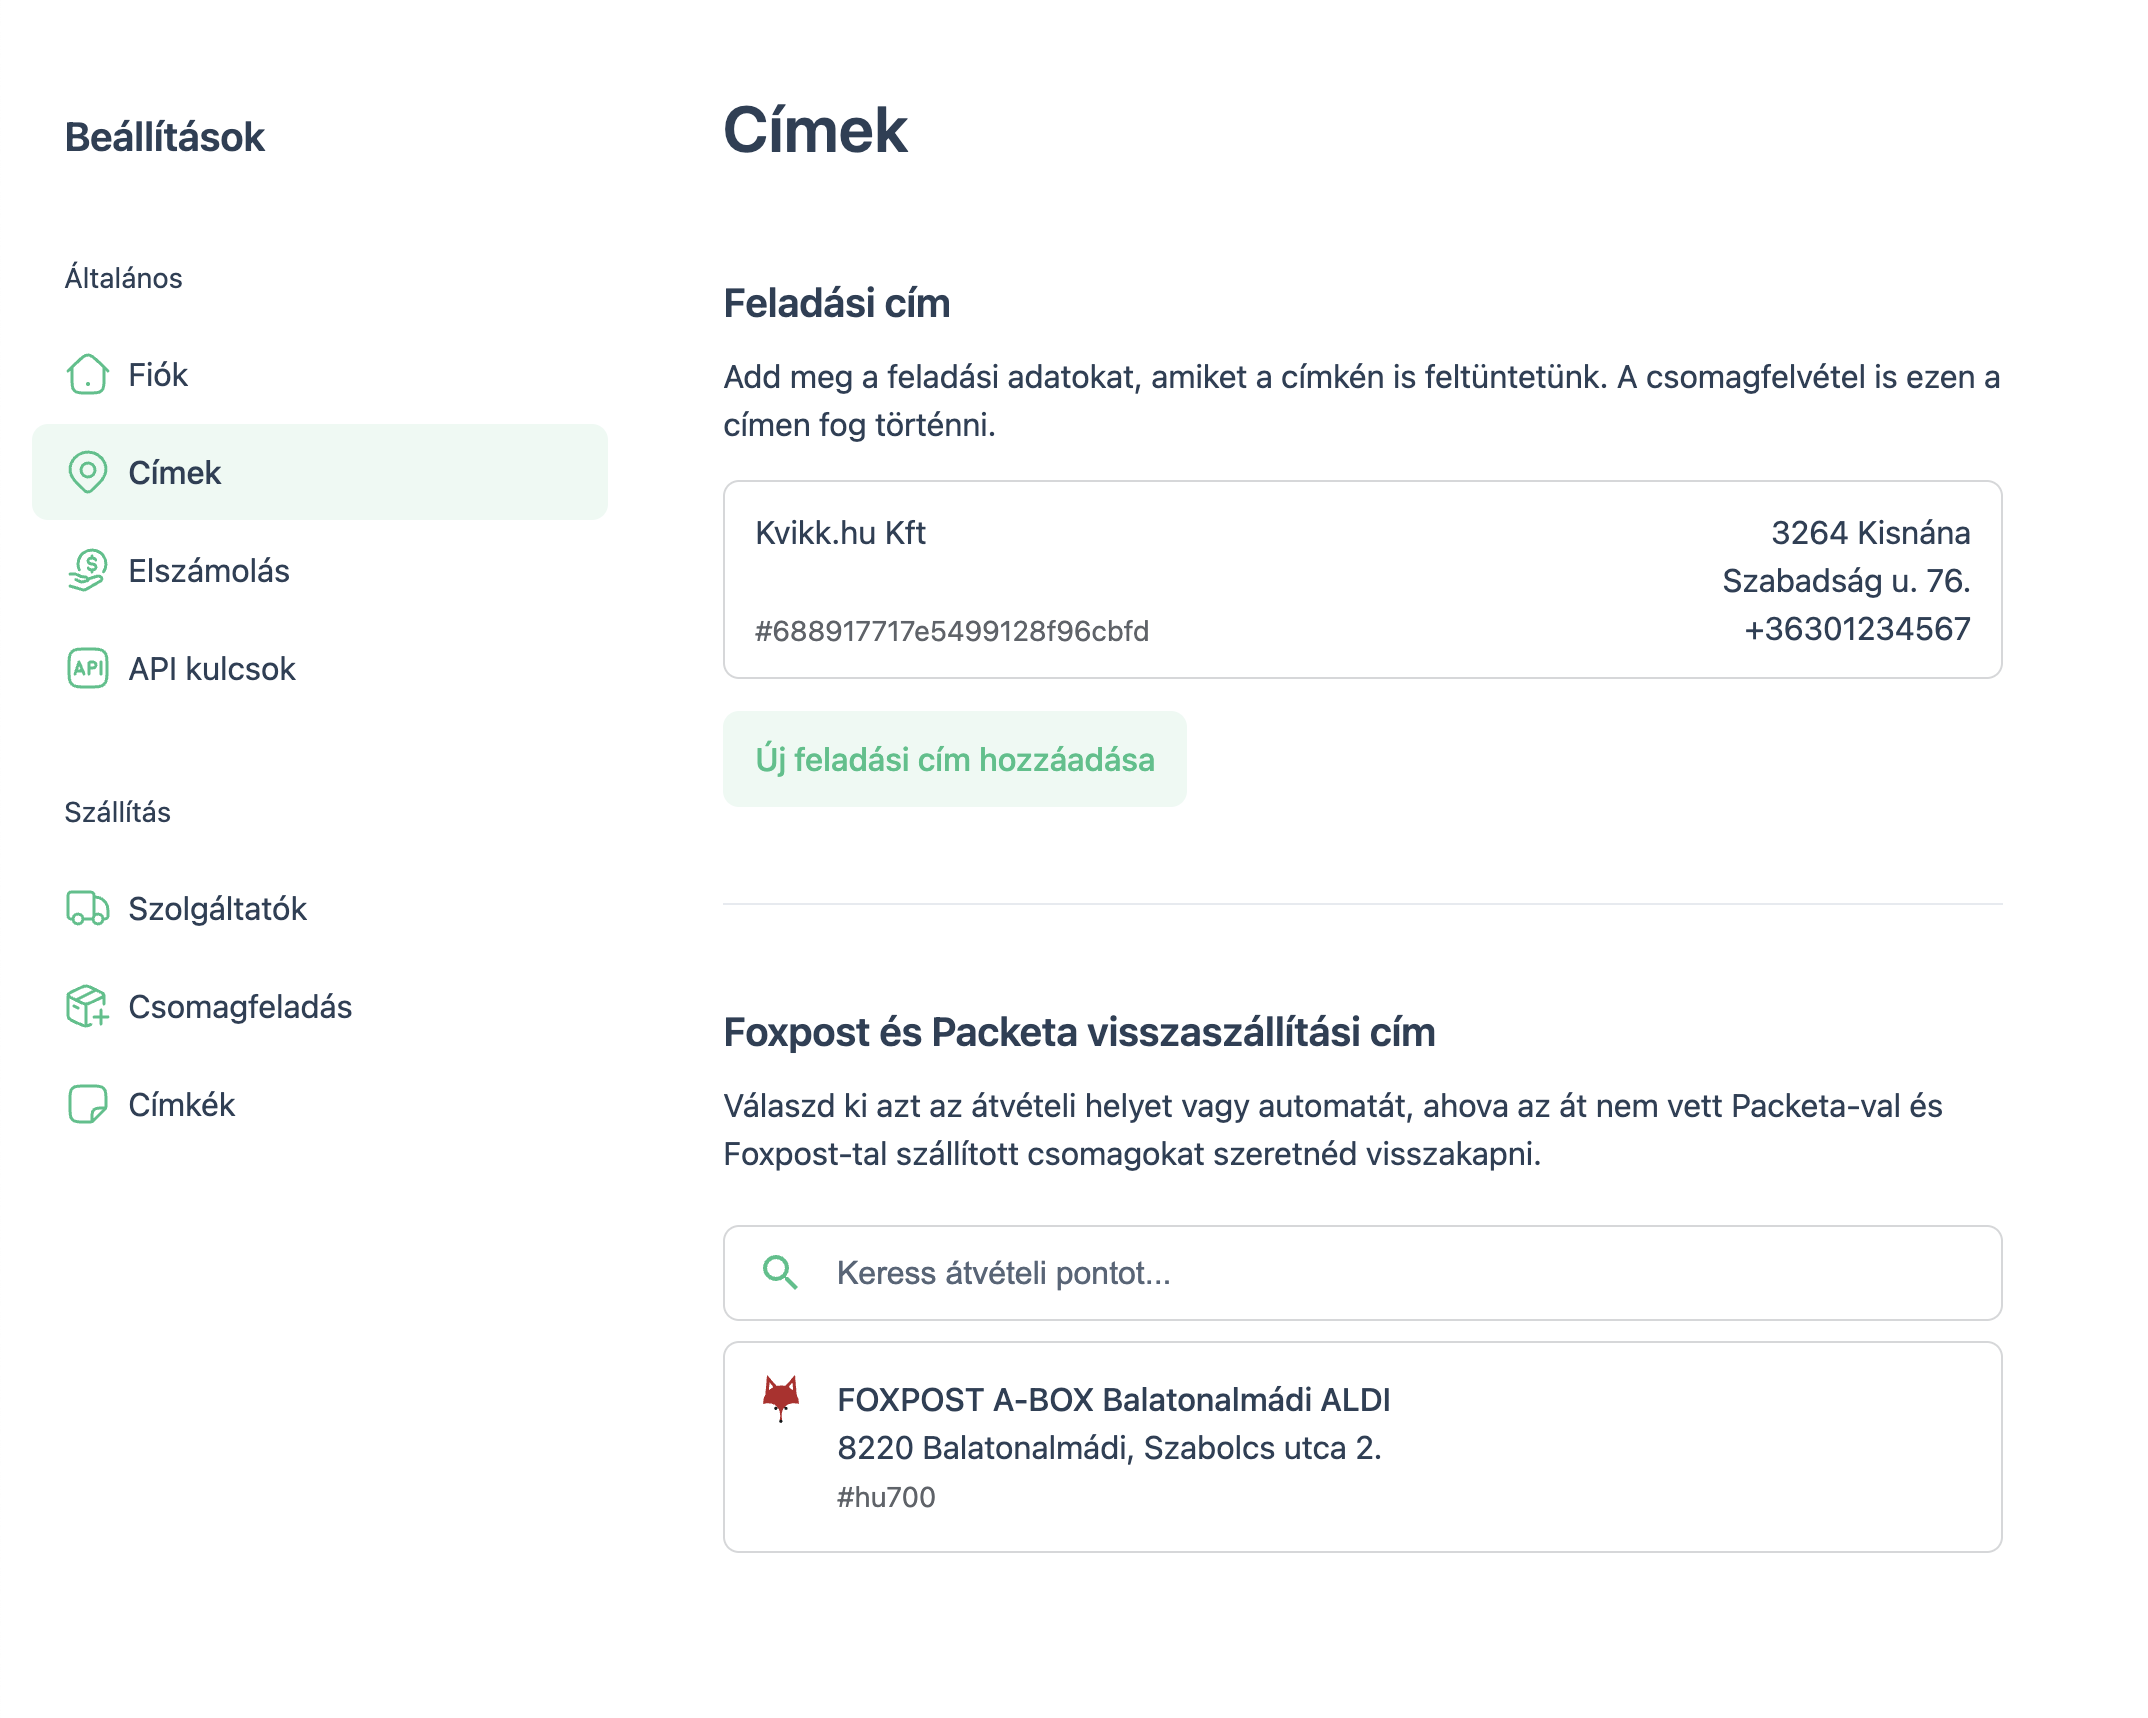2148x1718 pixels.
Task: Click the sticker Címkék icon
Action: (x=87, y=1104)
